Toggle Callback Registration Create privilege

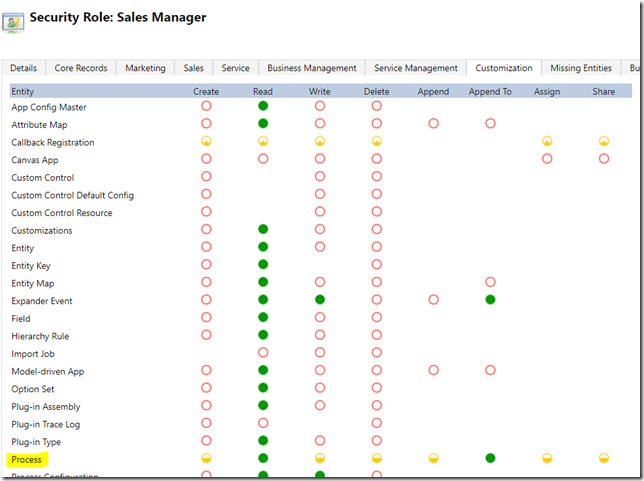click(206, 141)
